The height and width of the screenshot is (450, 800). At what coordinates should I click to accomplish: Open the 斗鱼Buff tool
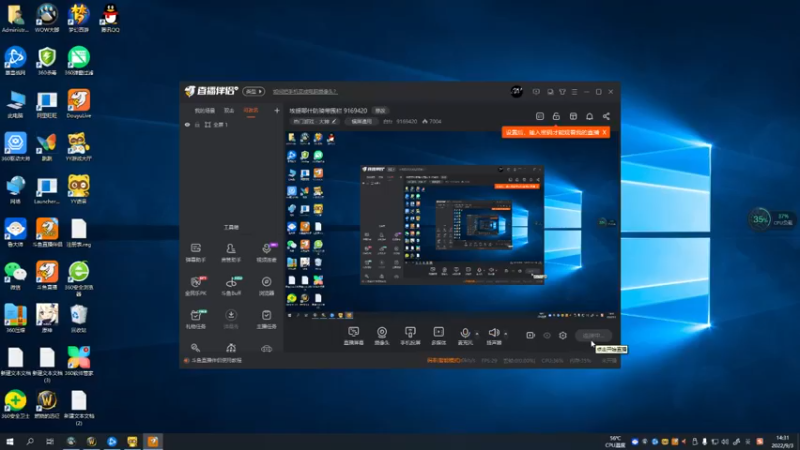[x=231, y=286]
